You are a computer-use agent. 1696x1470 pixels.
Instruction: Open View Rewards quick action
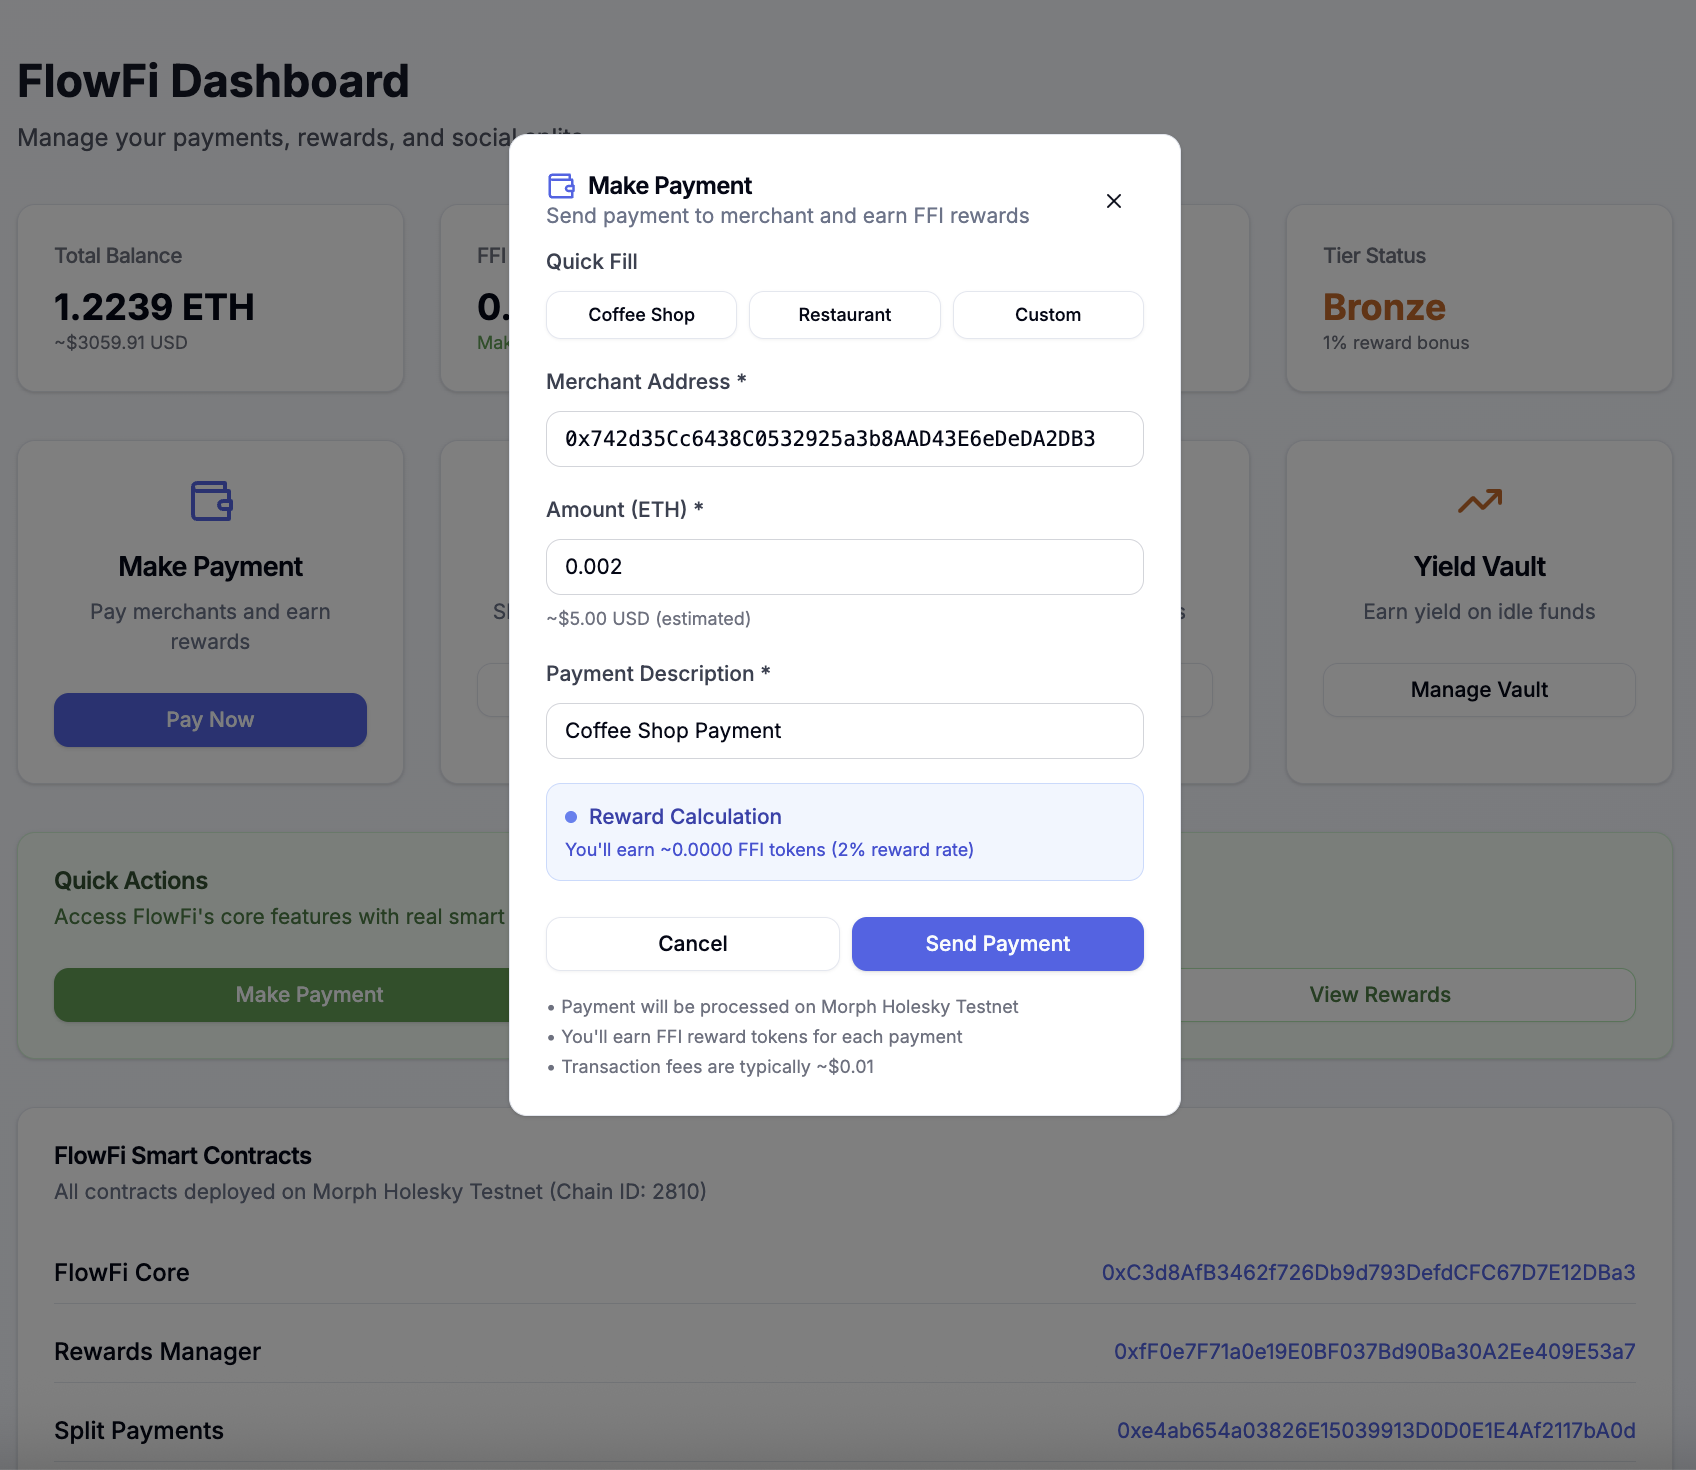1379,995
